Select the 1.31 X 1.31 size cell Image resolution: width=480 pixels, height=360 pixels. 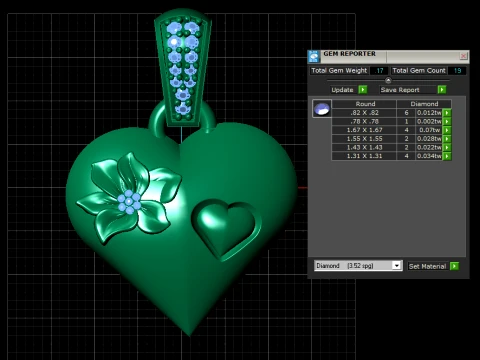coord(364,156)
